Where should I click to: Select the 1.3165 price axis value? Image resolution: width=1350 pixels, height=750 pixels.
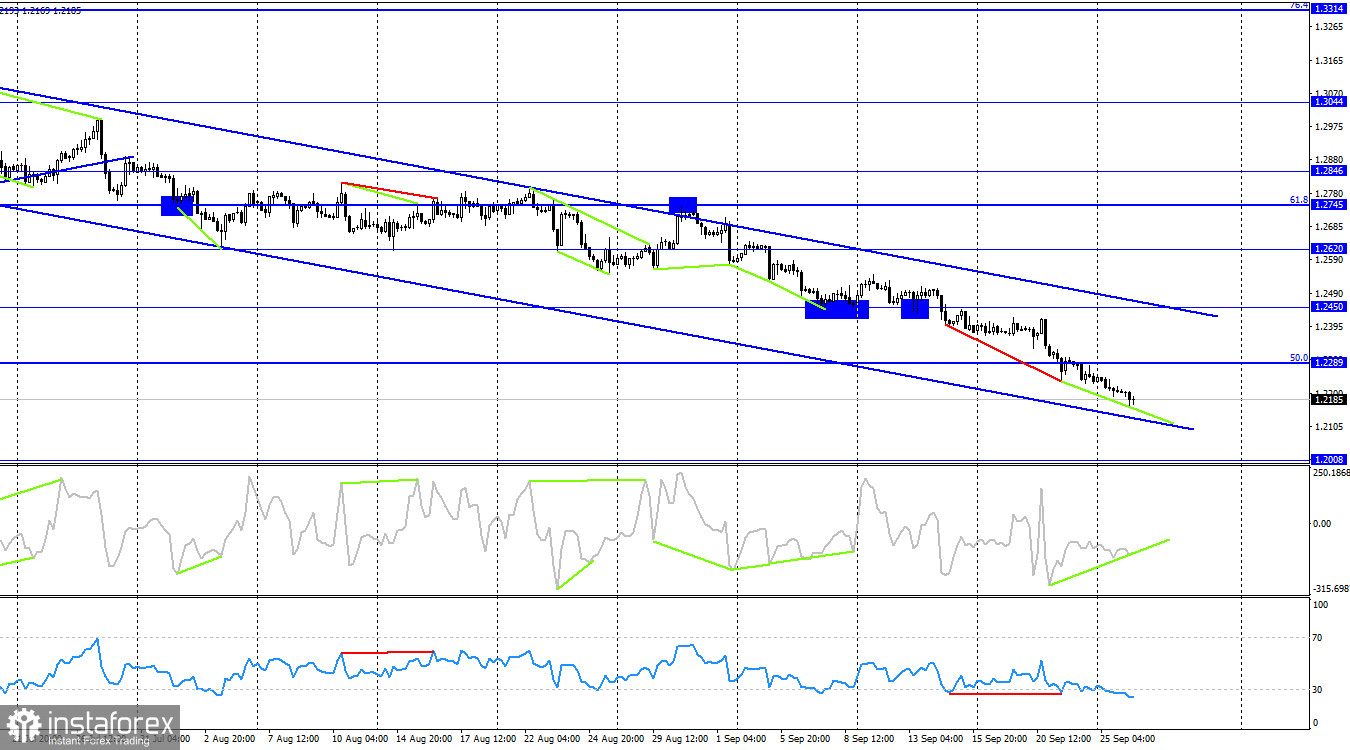click(1329, 60)
